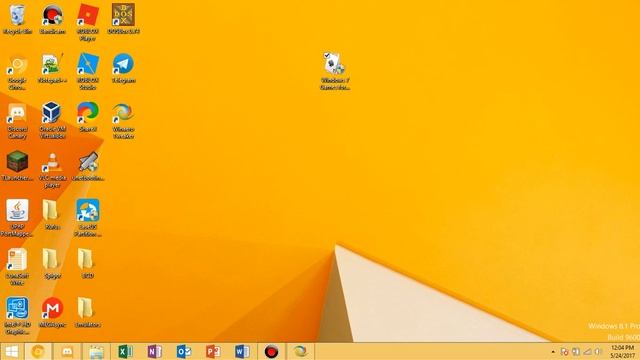Open Winaero Tweaker from the taskbar

coord(300,351)
